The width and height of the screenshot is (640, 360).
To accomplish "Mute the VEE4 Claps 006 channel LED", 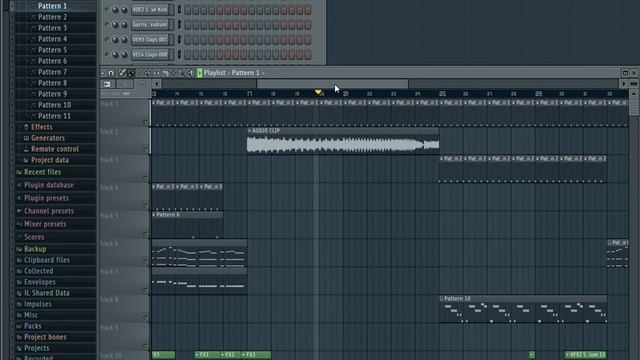I will click(107, 54).
